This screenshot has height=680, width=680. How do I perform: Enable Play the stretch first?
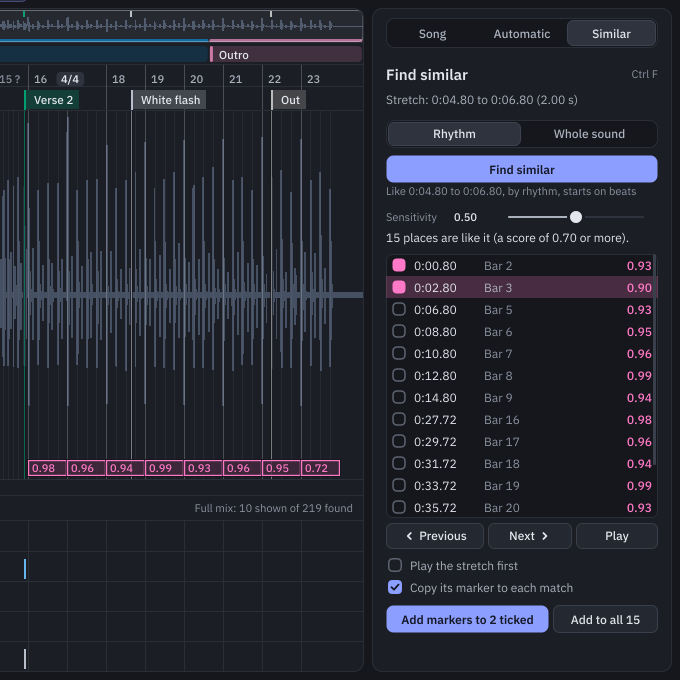[x=395, y=566]
